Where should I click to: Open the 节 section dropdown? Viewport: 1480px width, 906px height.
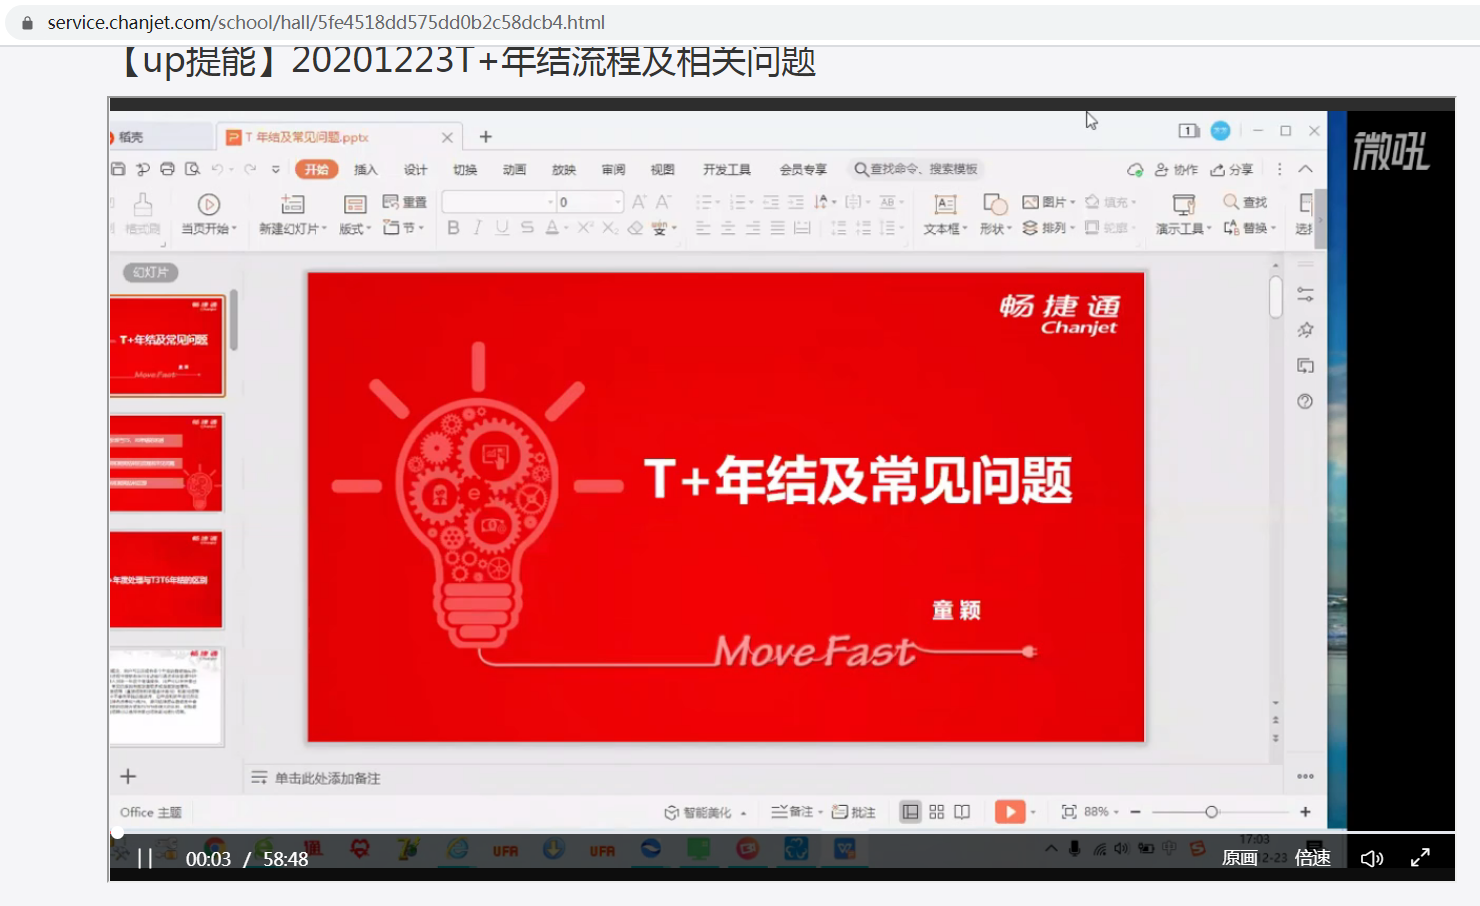coord(404,228)
